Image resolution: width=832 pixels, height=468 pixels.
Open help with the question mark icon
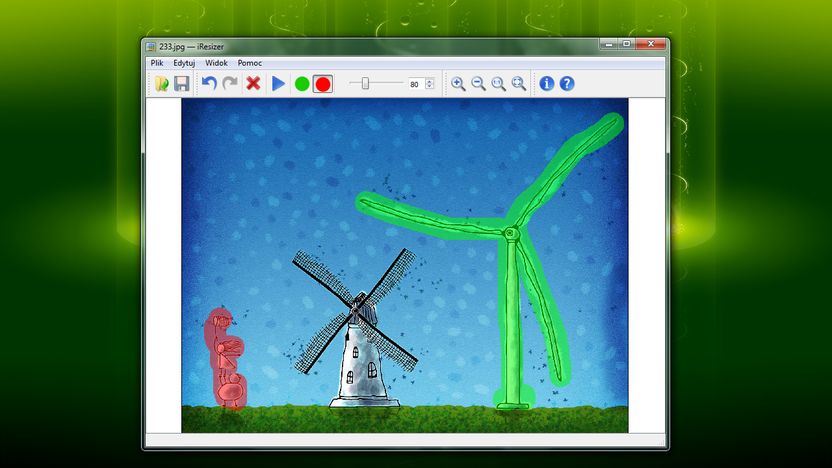coord(567,84)
